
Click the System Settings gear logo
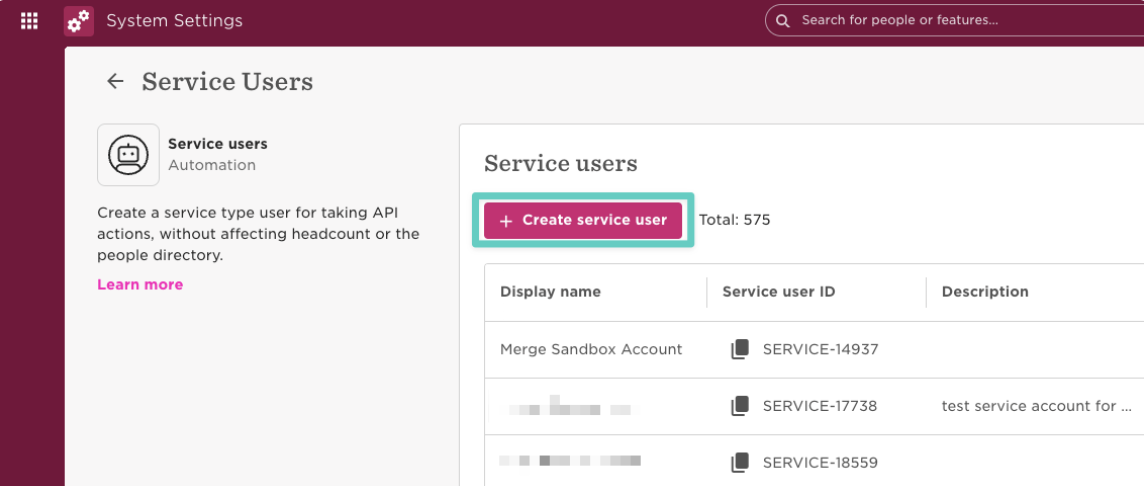point(79,21)
